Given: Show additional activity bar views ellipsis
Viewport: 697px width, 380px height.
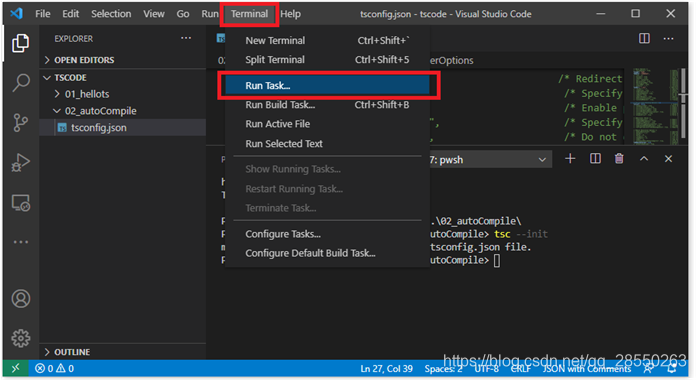Looking at the screenshot, I should [x=20, y=242].
